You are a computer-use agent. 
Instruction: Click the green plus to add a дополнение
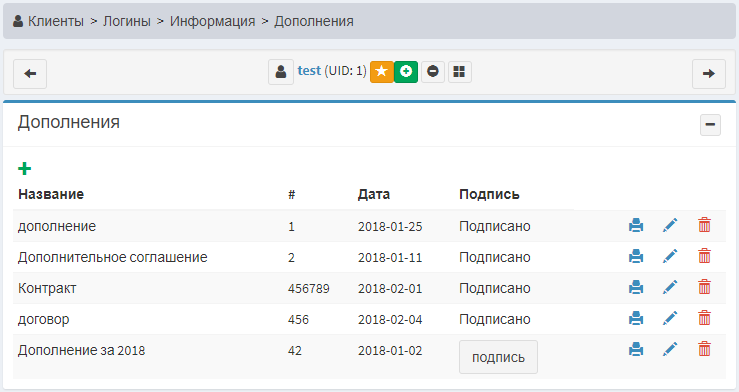pyautogui.click(x=25, y=168)
